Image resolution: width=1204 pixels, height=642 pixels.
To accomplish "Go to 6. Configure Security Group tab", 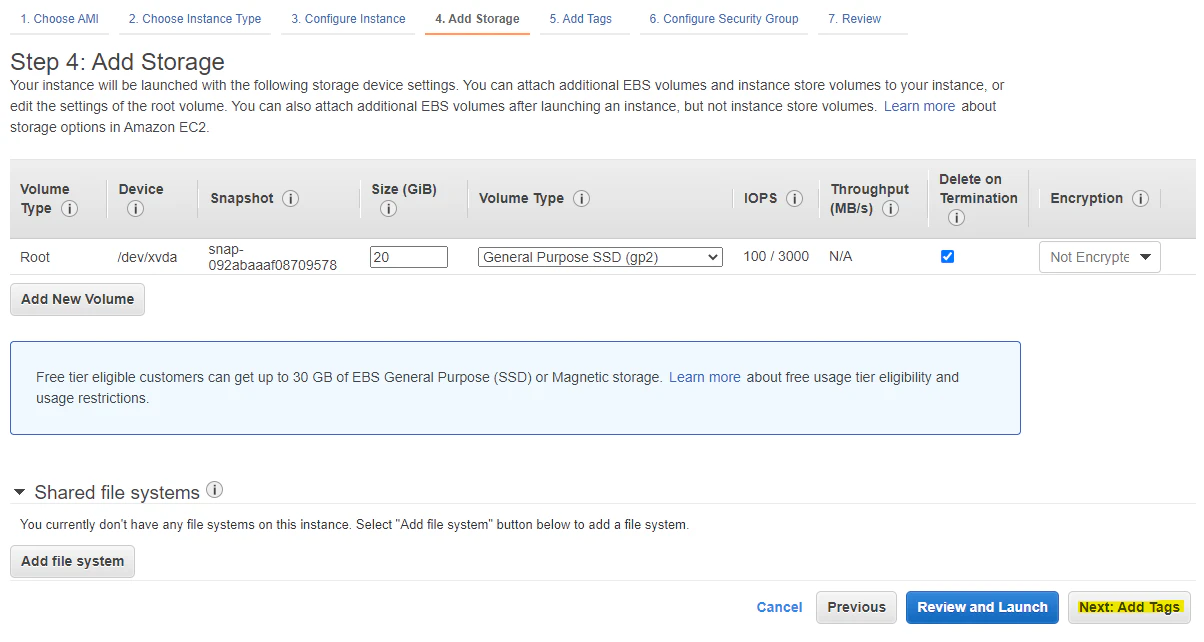I will (724, 19).
